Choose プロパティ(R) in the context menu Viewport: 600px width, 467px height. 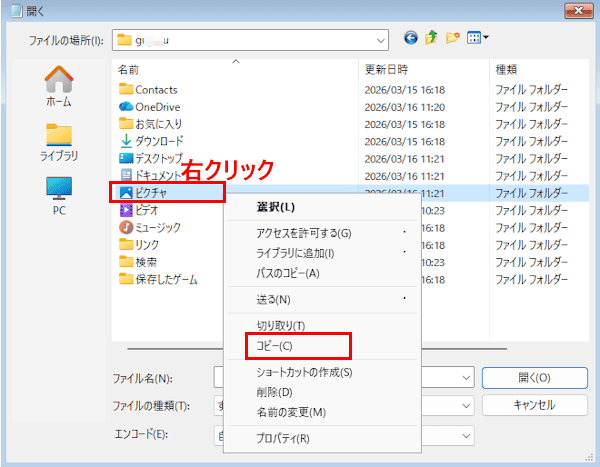(x=283, y=438)
